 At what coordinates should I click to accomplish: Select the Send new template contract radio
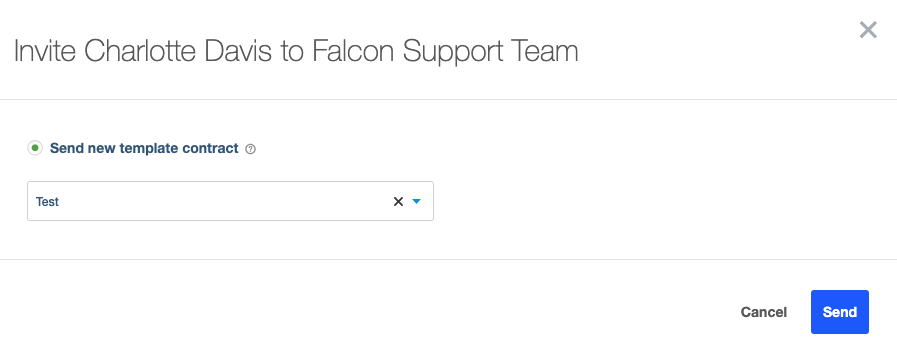pos(35,149)
